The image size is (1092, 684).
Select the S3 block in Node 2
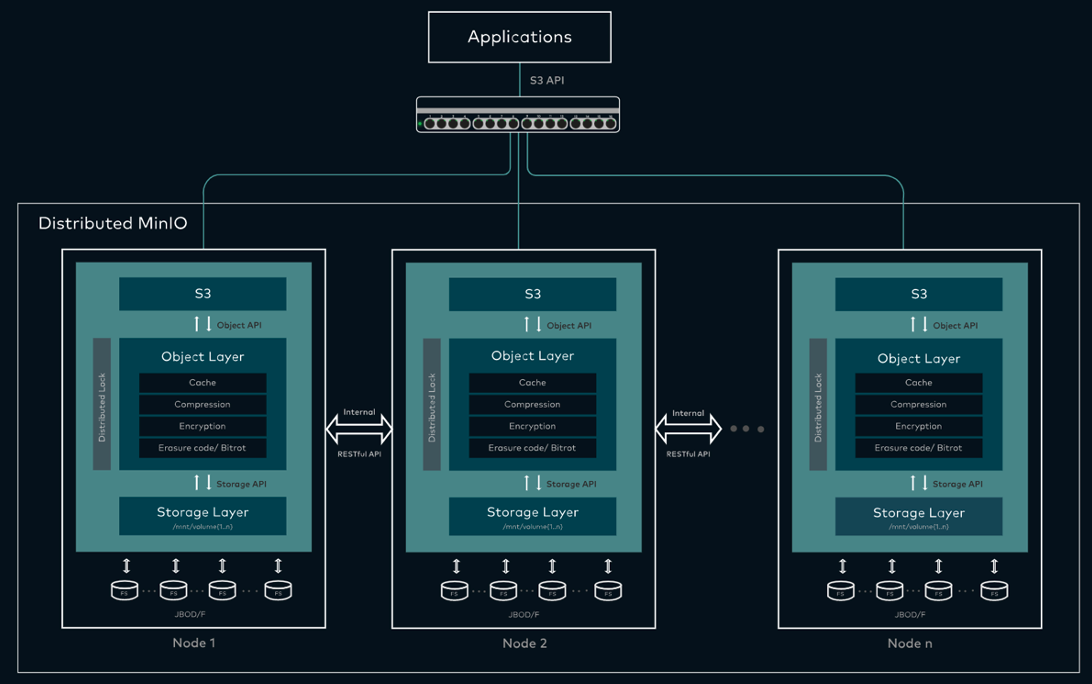(533, 294)
